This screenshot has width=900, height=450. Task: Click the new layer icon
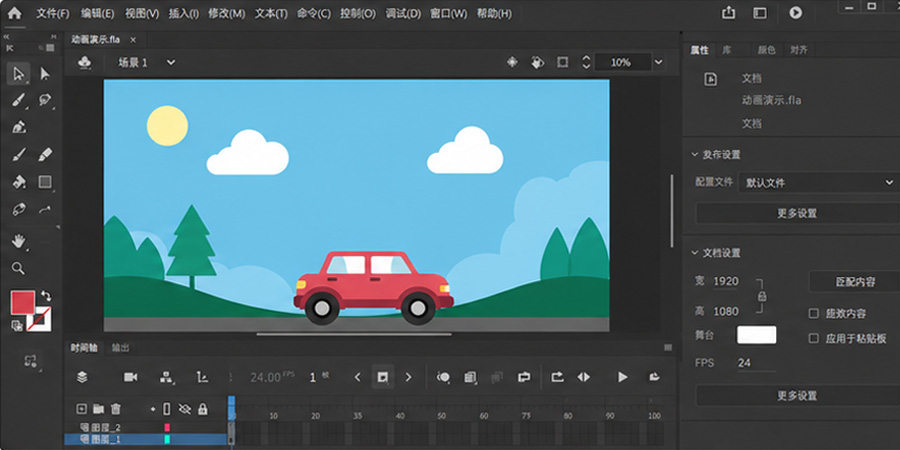click(x=82, y=409)
